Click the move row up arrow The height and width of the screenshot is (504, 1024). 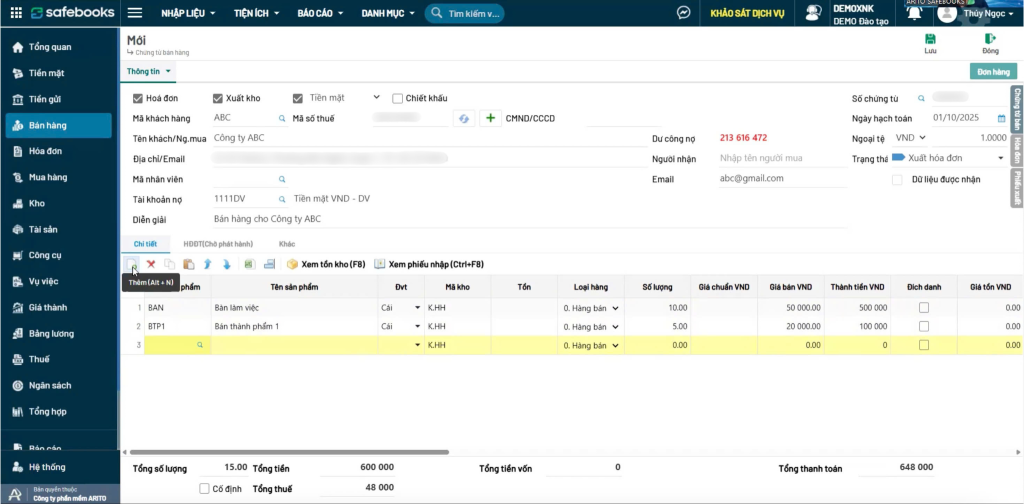pyautogui.click(x=208, y=264)
